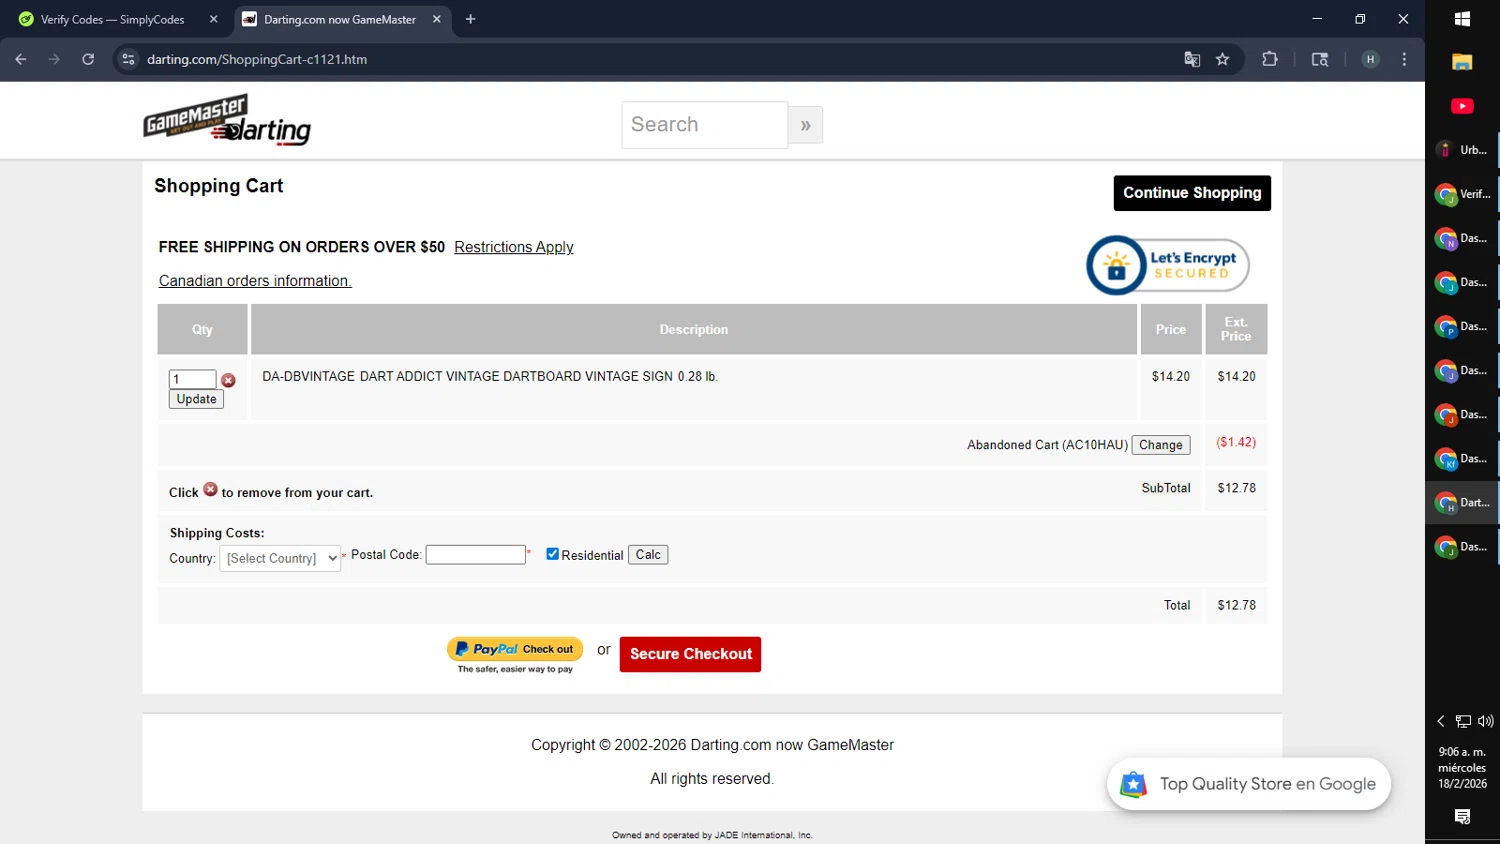Screen dimensions: 1500x844
Task: Click 'Owned and operated by JADE International' text
Action: [712, 835]
